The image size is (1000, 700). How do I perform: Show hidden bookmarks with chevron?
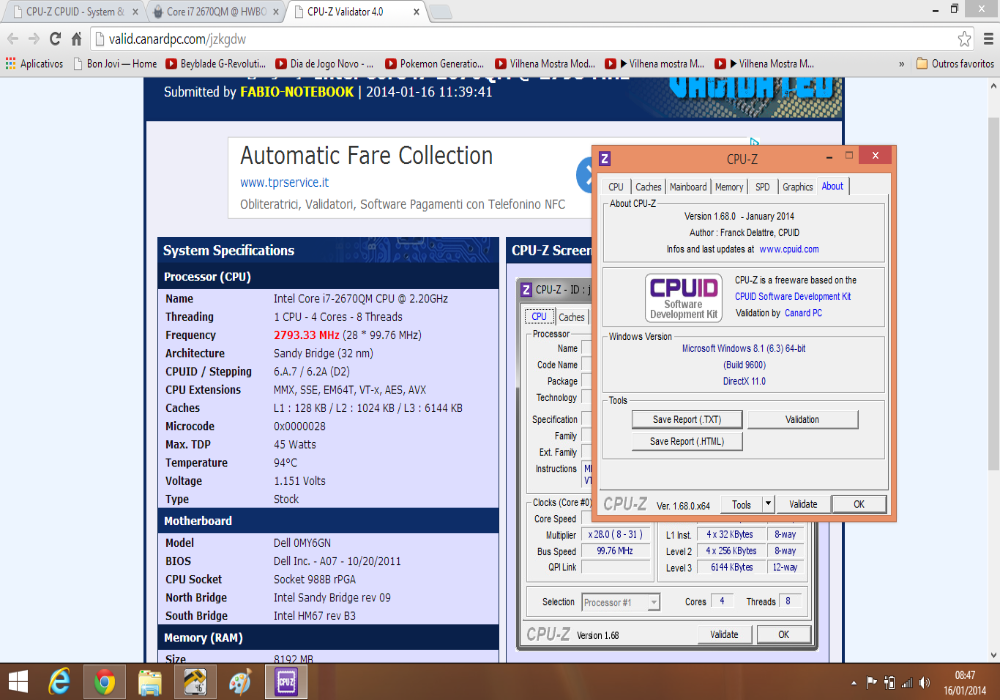tap(901, 64)
